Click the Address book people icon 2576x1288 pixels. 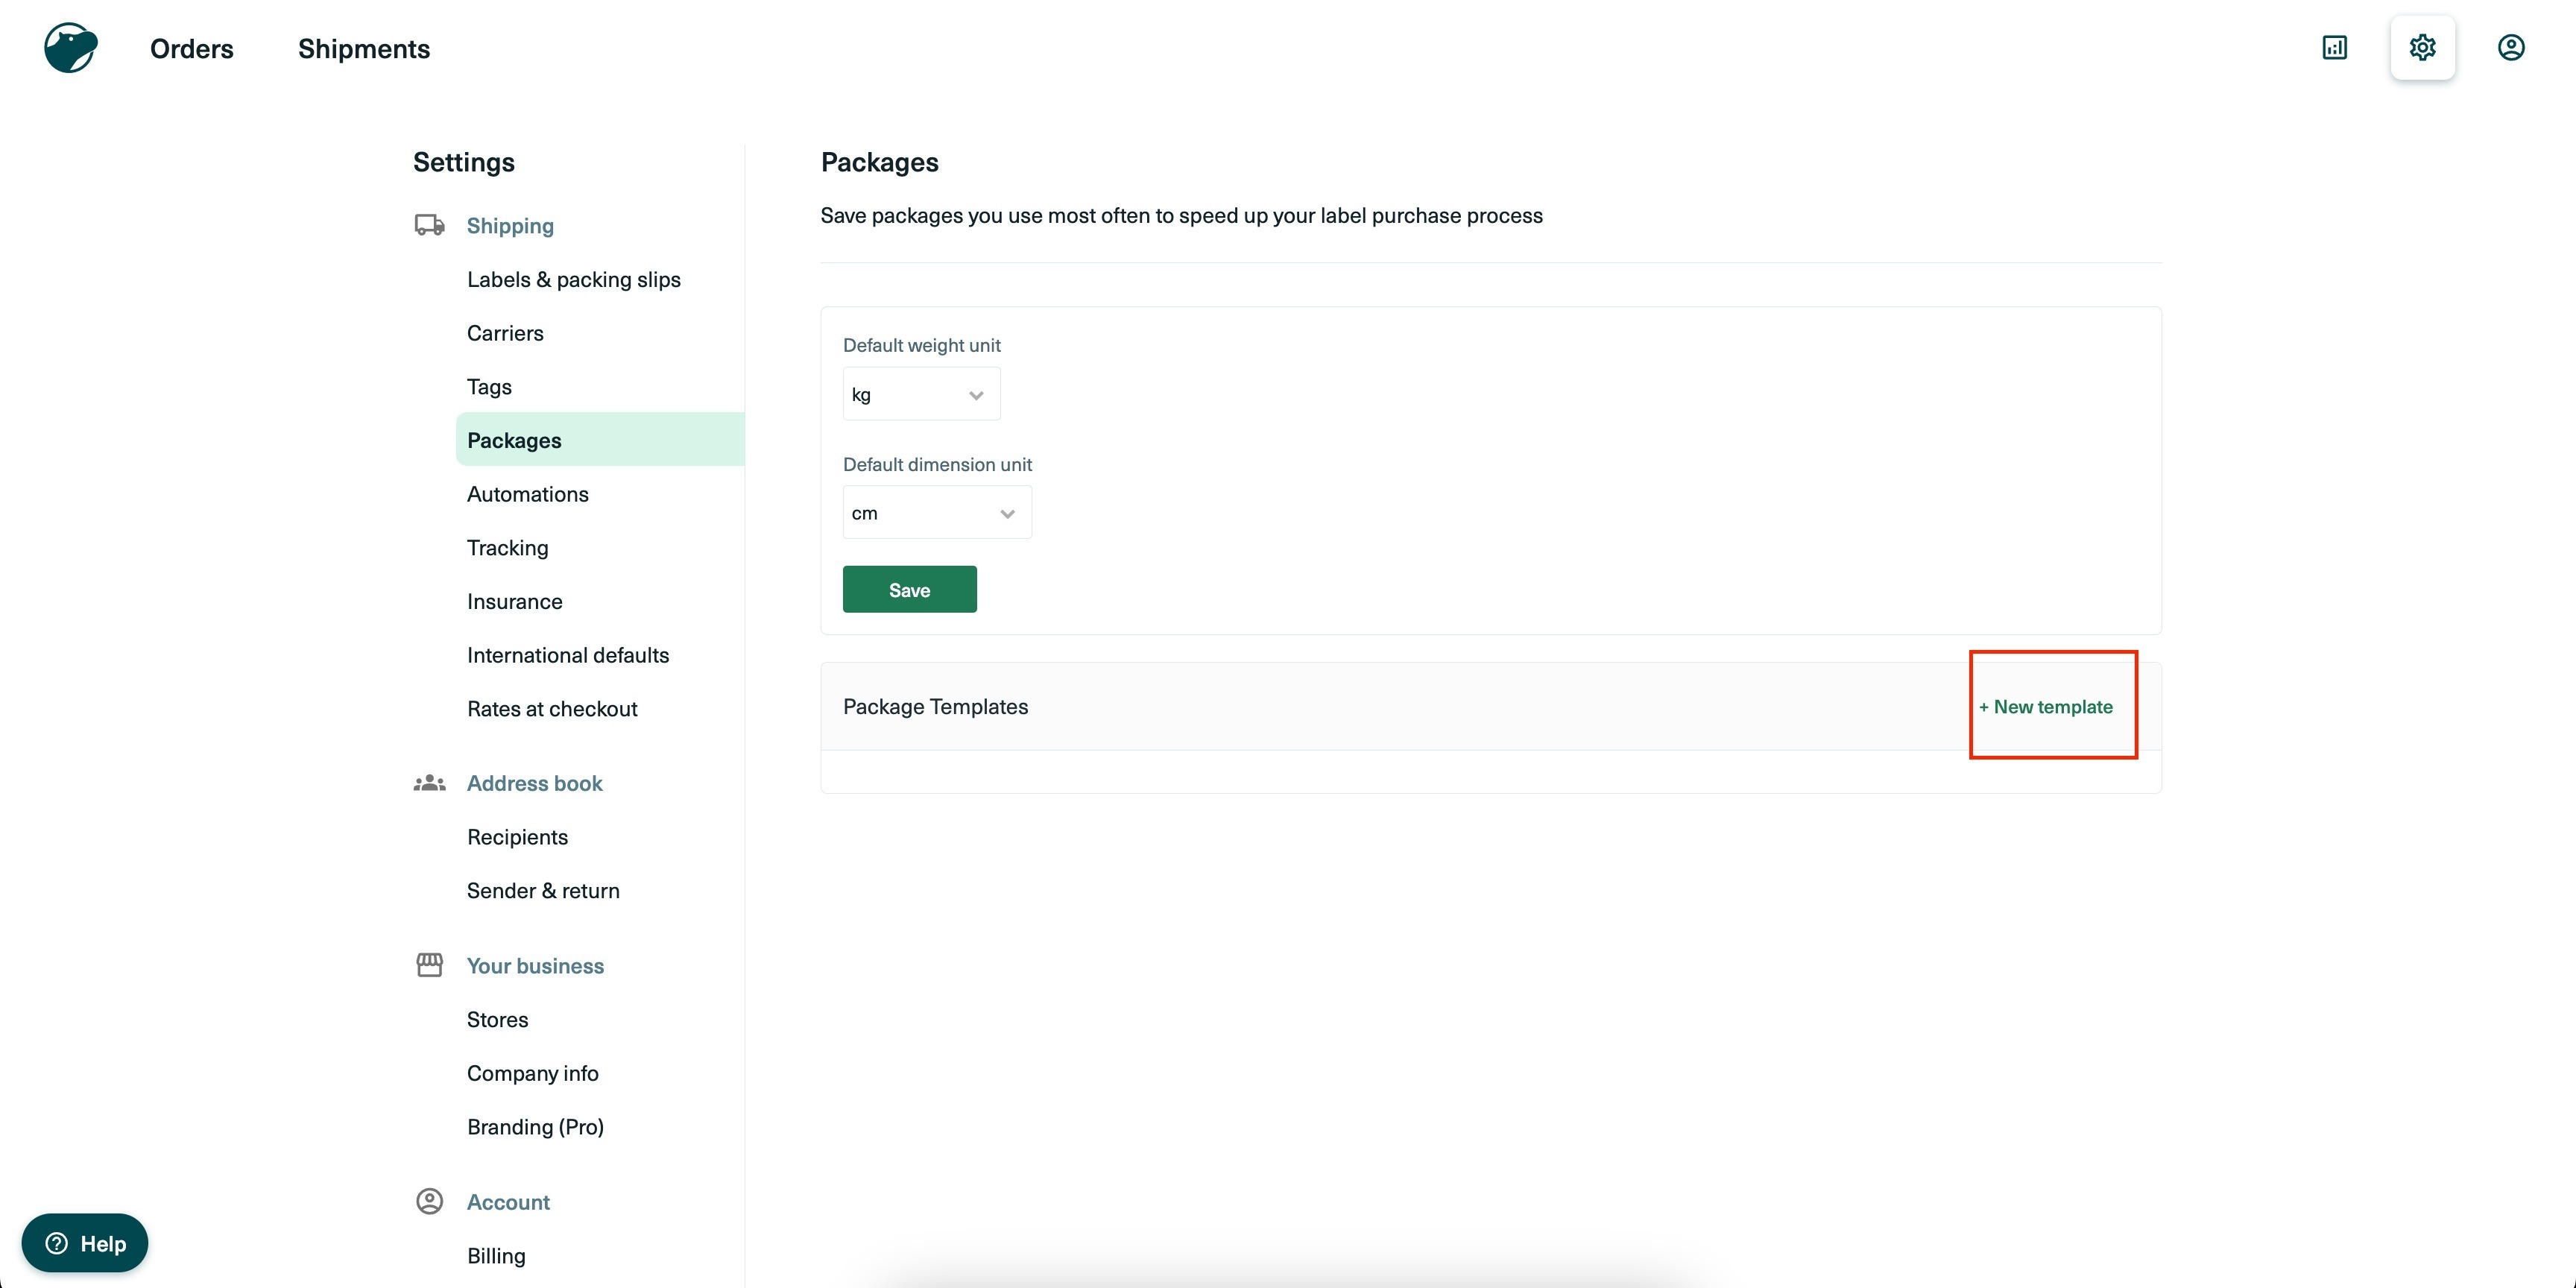tap(429, 783)
